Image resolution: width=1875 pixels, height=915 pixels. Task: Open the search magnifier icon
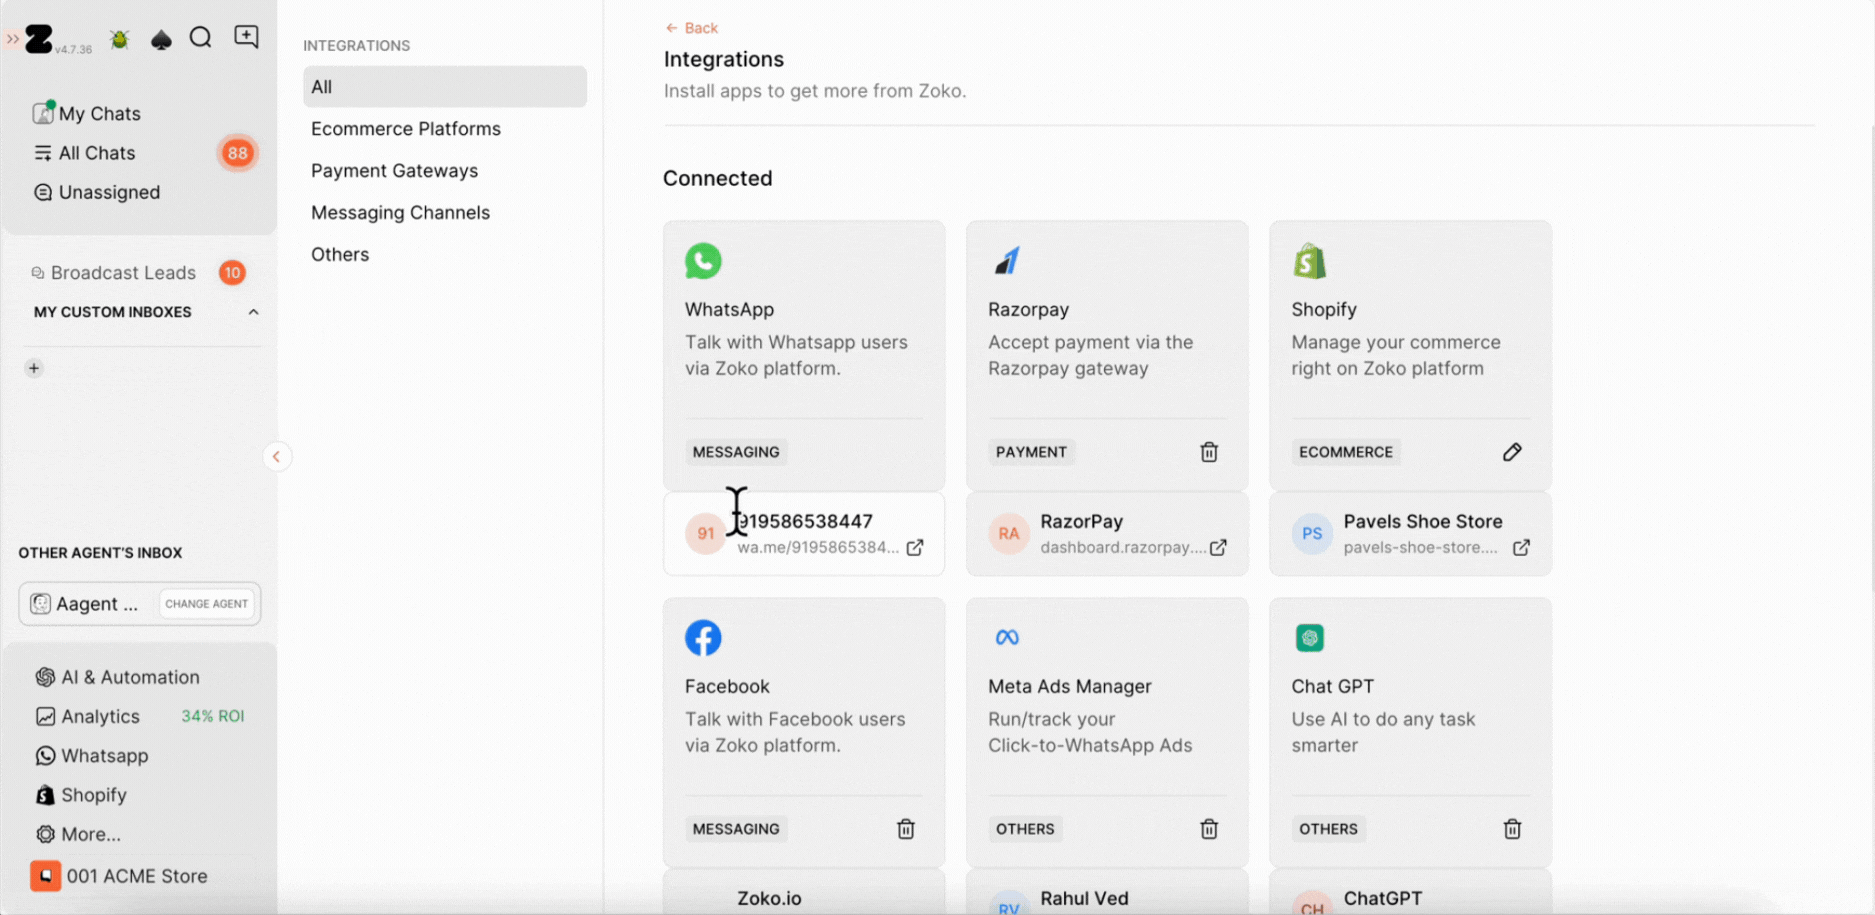[x=201, y=38]
